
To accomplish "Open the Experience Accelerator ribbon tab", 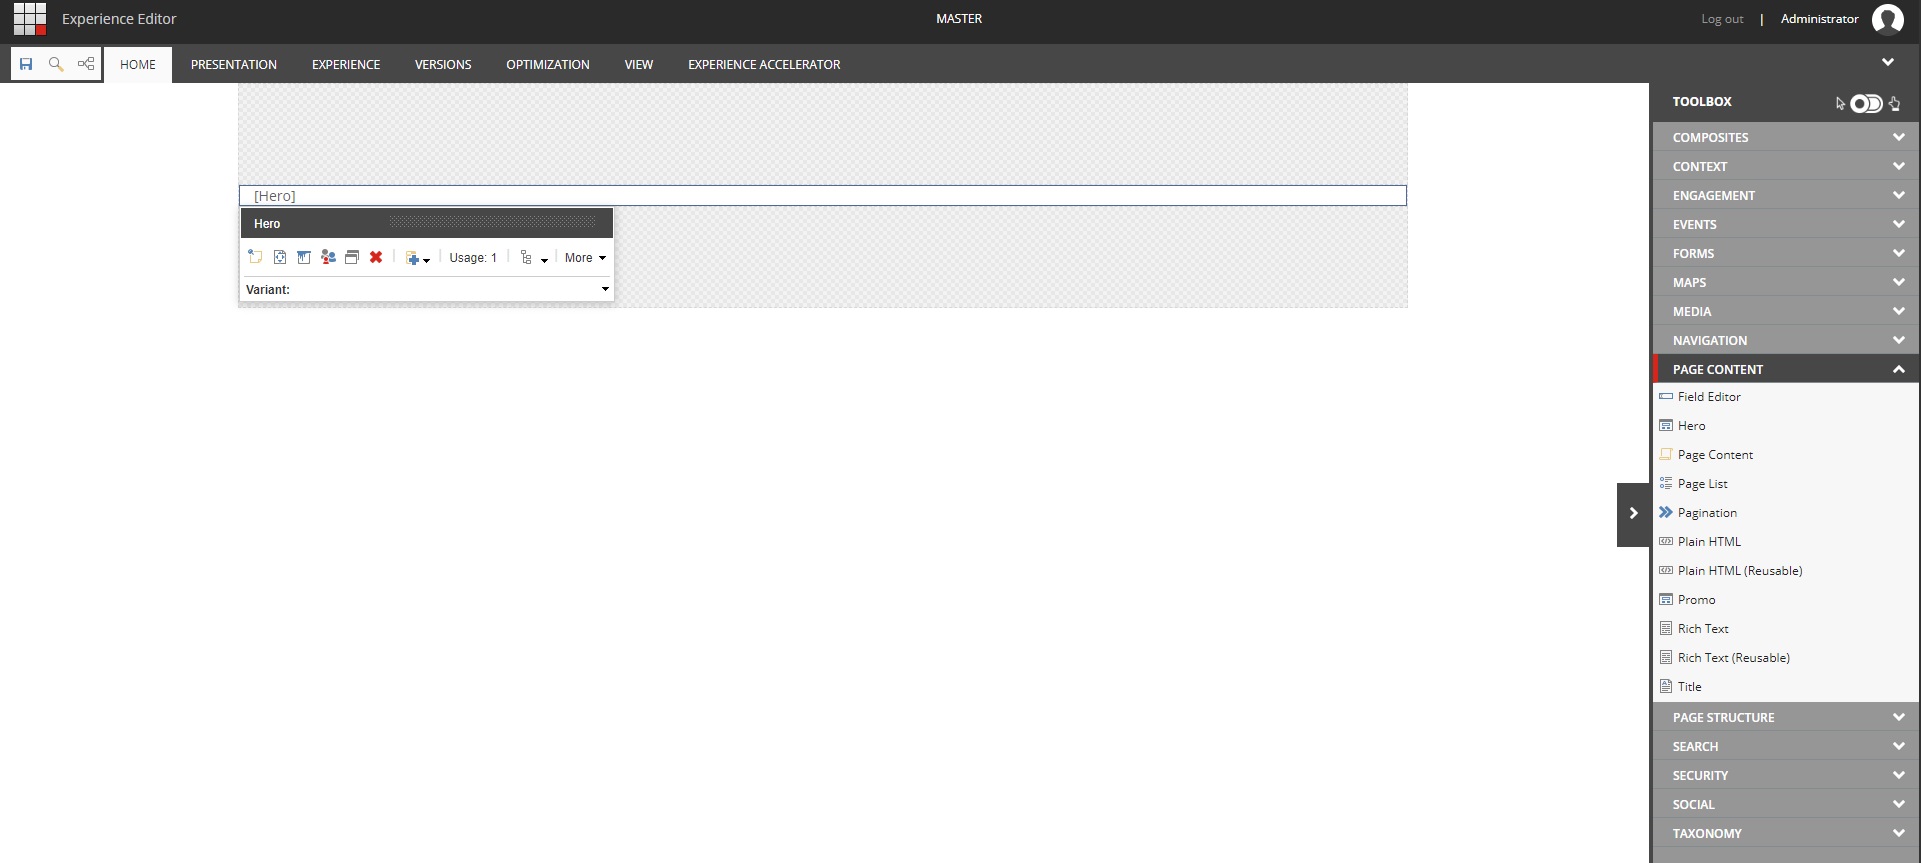I will pos(764,65).
